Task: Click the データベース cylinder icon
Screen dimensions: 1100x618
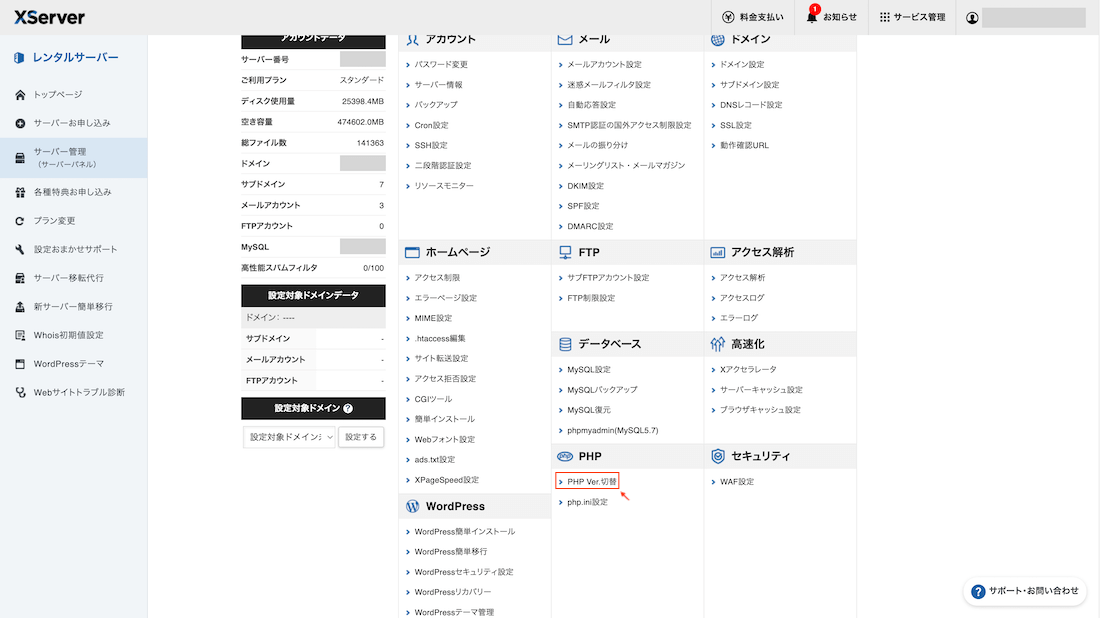Action: 565,344
